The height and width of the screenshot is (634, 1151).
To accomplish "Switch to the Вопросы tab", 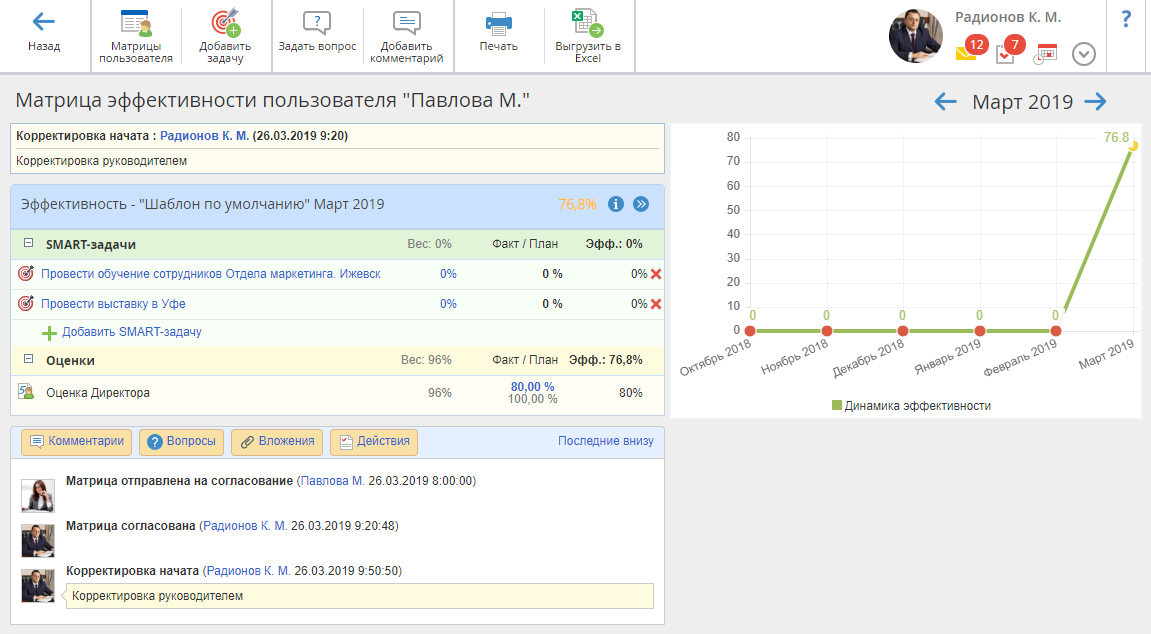I will click(181, 442).
